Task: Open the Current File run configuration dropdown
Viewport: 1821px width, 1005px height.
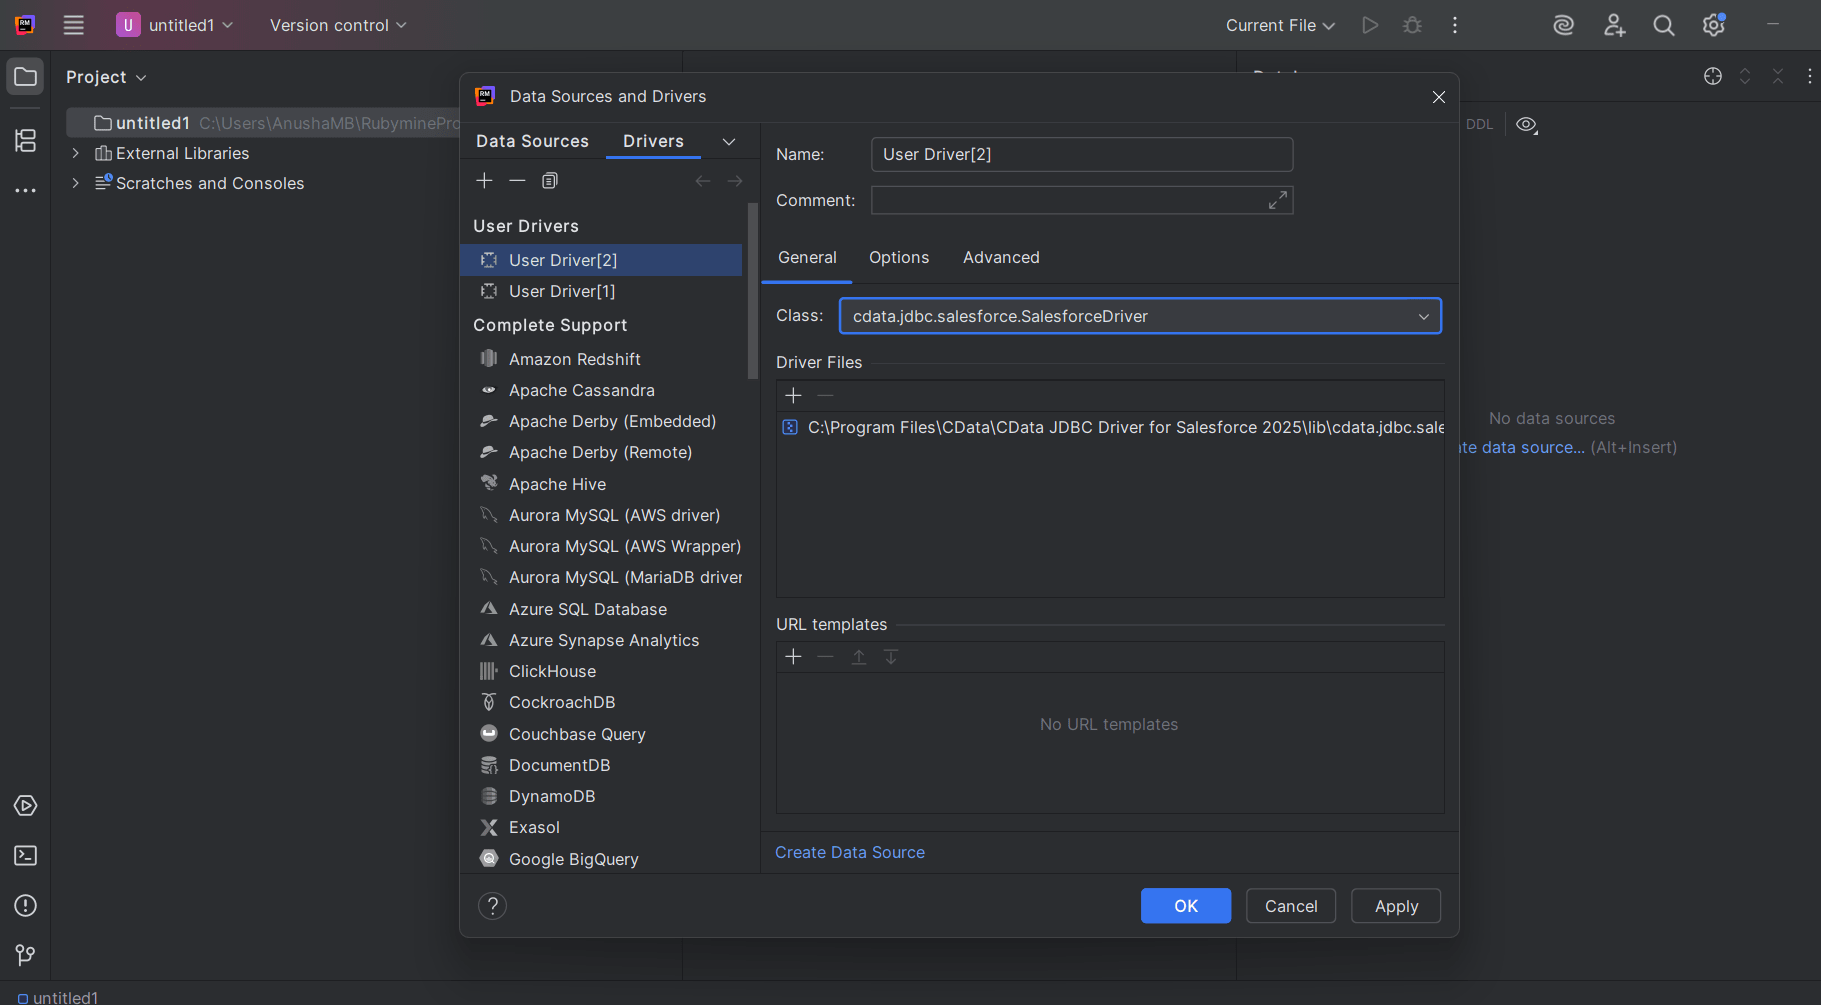Action: pos(1279,25)
